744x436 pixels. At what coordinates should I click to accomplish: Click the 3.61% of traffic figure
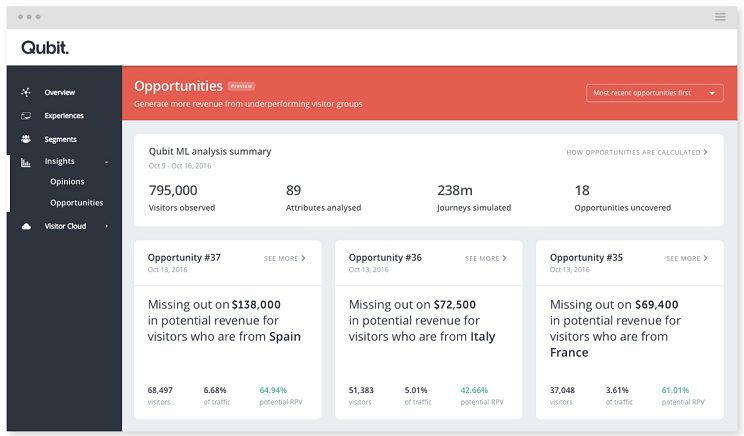coord(617,390)
